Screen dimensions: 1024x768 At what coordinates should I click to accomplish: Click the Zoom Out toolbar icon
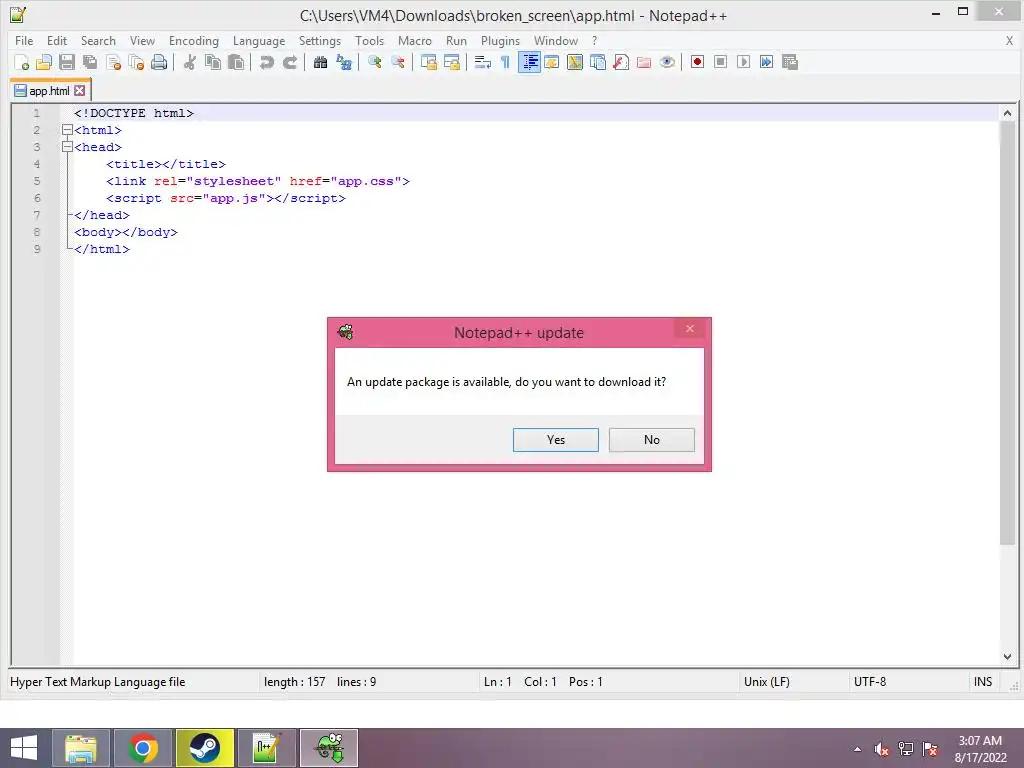397,62
